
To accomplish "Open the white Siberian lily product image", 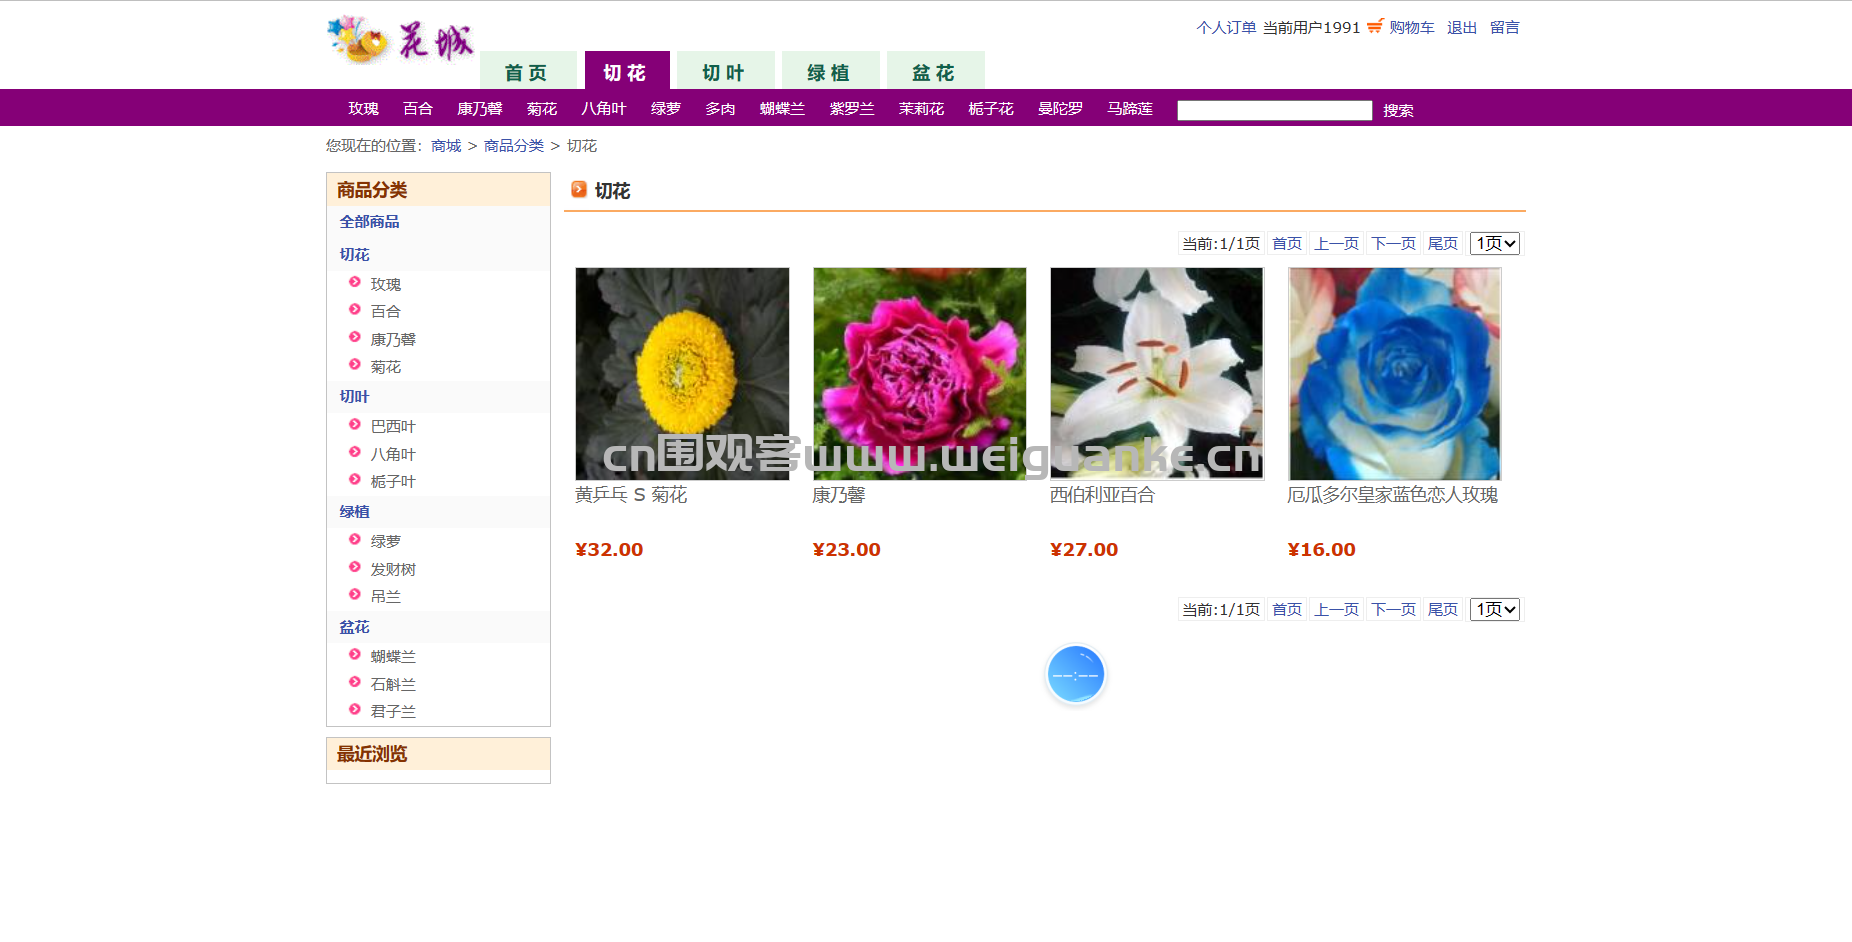I will coord(1157,373).
